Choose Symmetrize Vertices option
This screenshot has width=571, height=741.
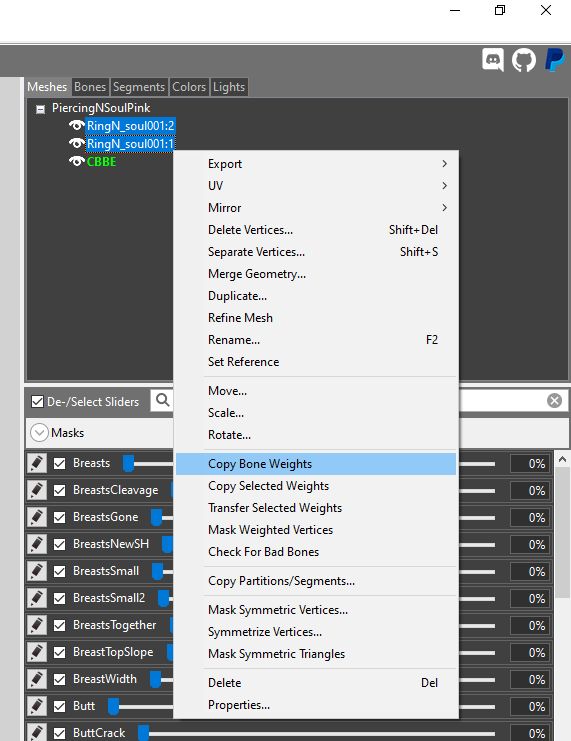point(316,632)
